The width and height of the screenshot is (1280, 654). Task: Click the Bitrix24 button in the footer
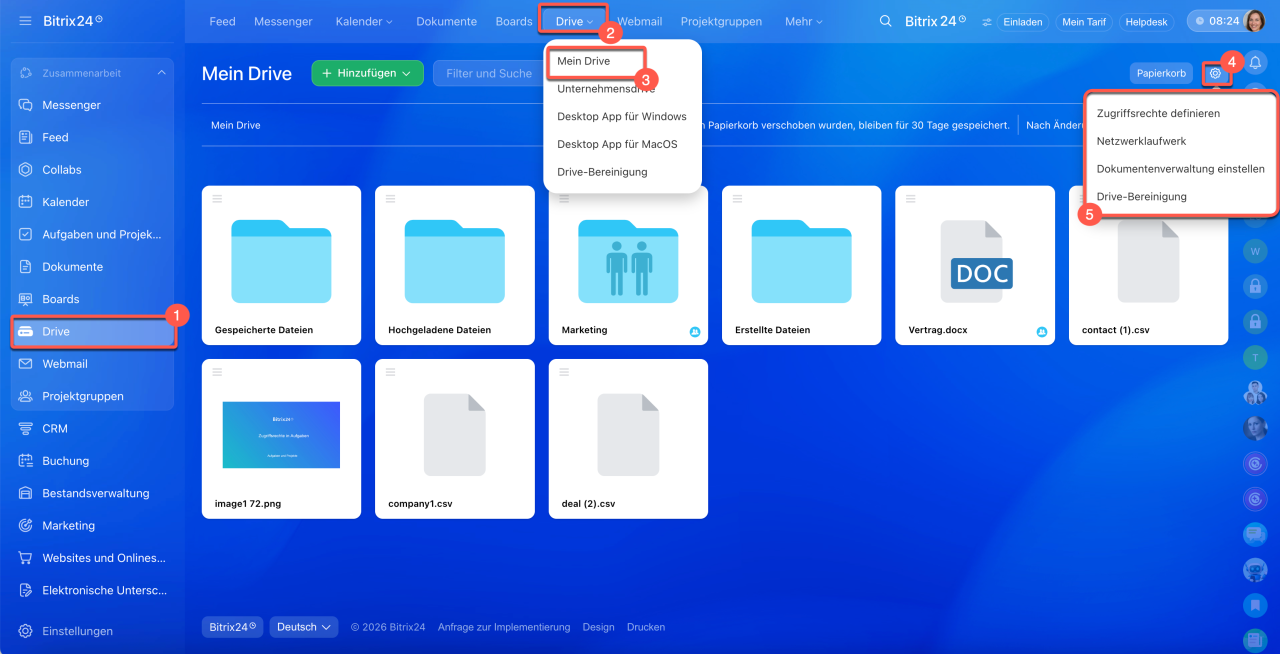point(232,627)
